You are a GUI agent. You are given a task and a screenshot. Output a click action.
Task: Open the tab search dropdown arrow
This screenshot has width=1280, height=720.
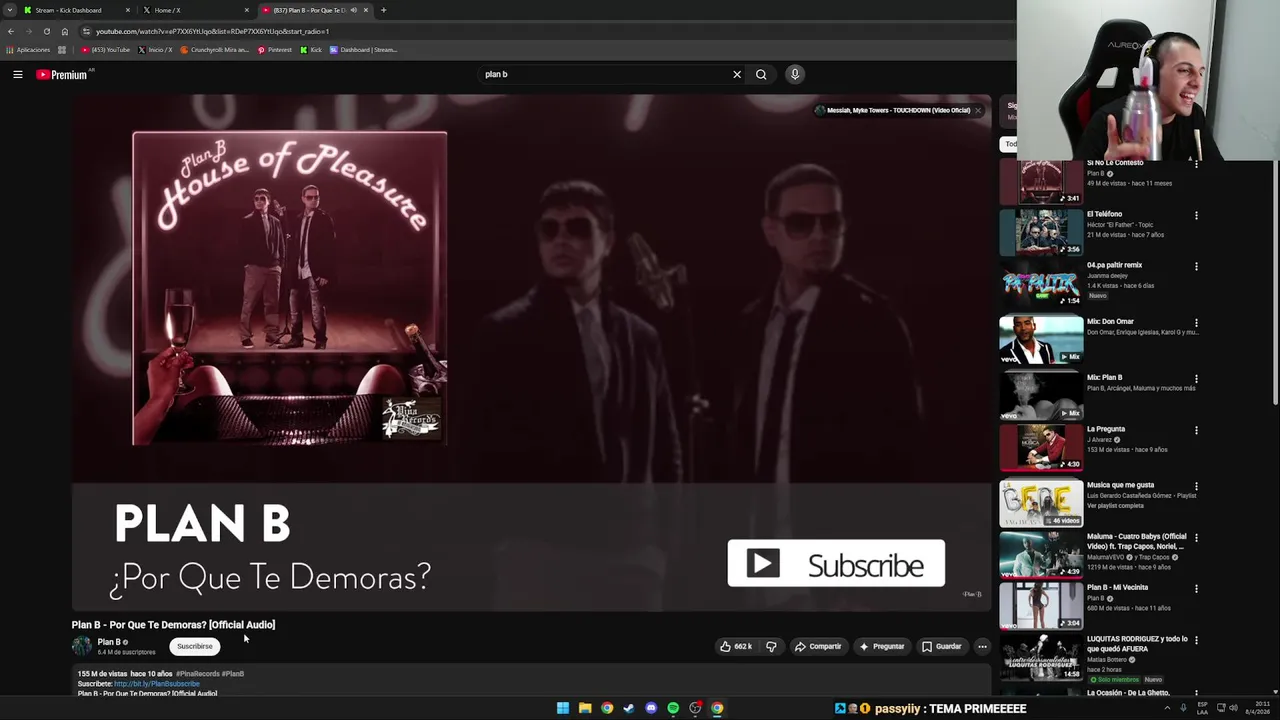click(9, 10)
